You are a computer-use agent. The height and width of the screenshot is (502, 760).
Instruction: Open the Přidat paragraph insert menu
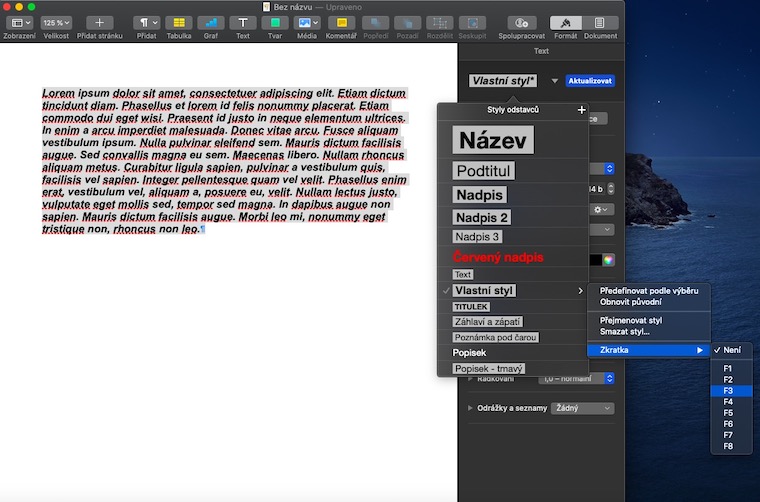147,23
